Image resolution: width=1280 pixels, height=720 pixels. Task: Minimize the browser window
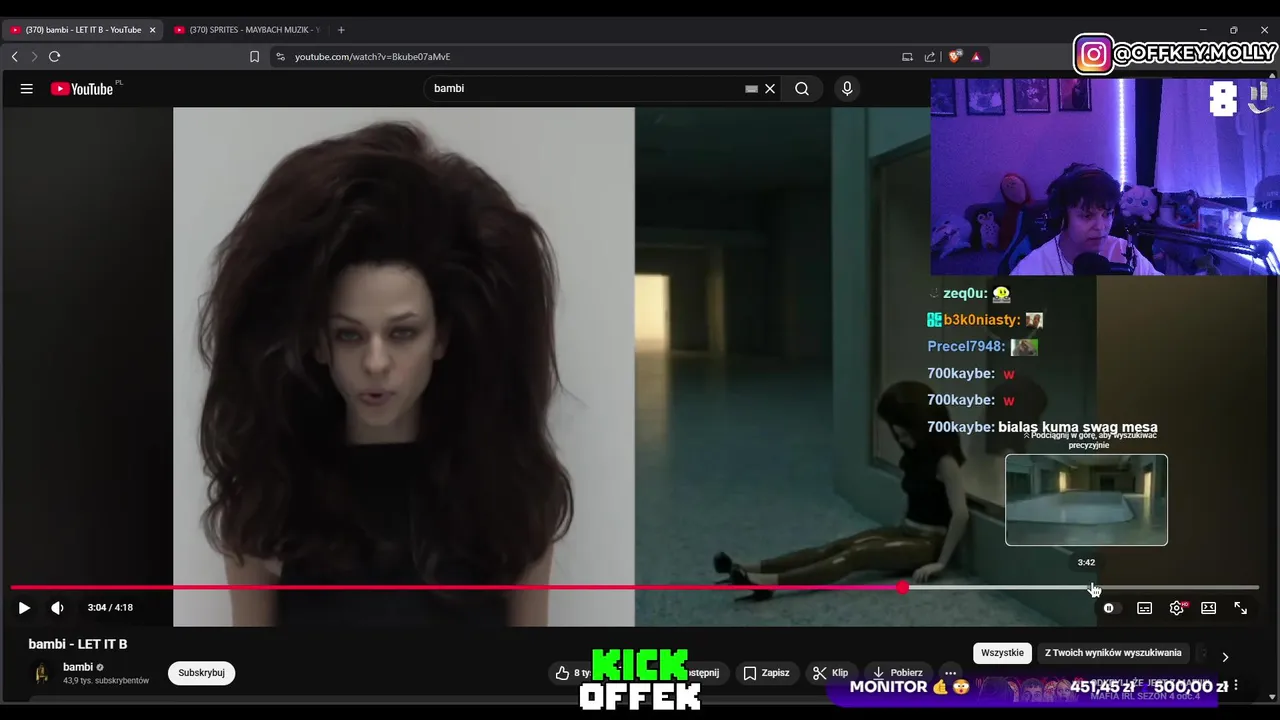1203,30
